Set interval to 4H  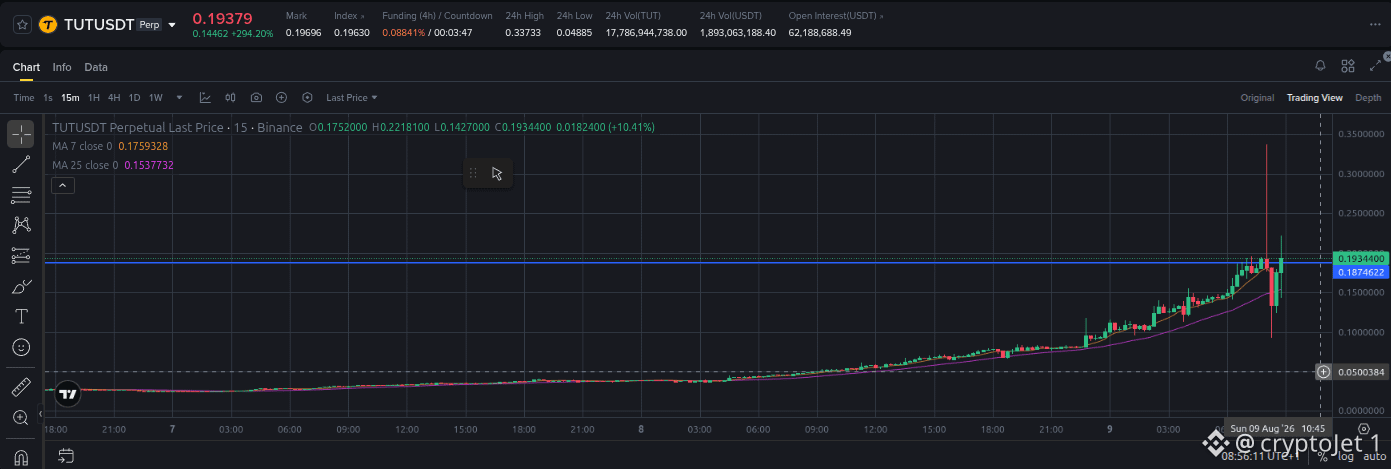(x=114, y=98)
